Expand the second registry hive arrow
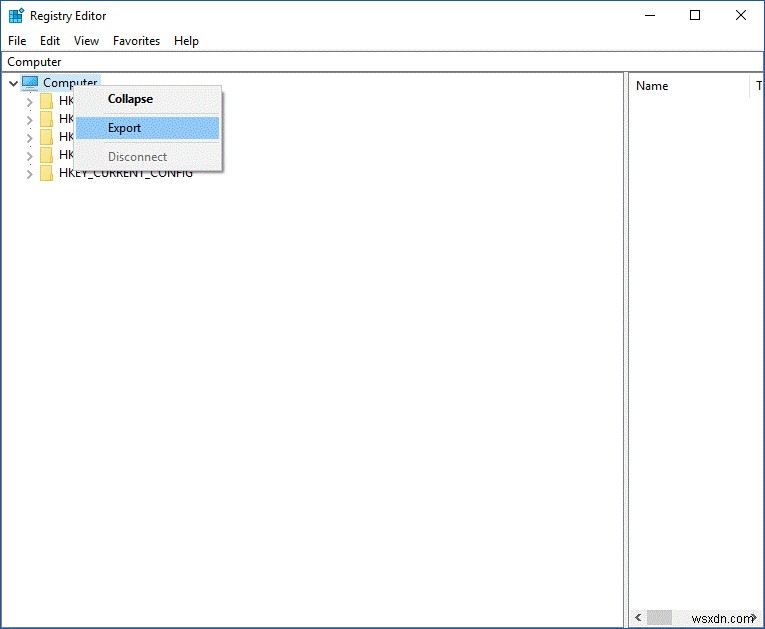This screenshot has width=765, height=629. point(29,120)
